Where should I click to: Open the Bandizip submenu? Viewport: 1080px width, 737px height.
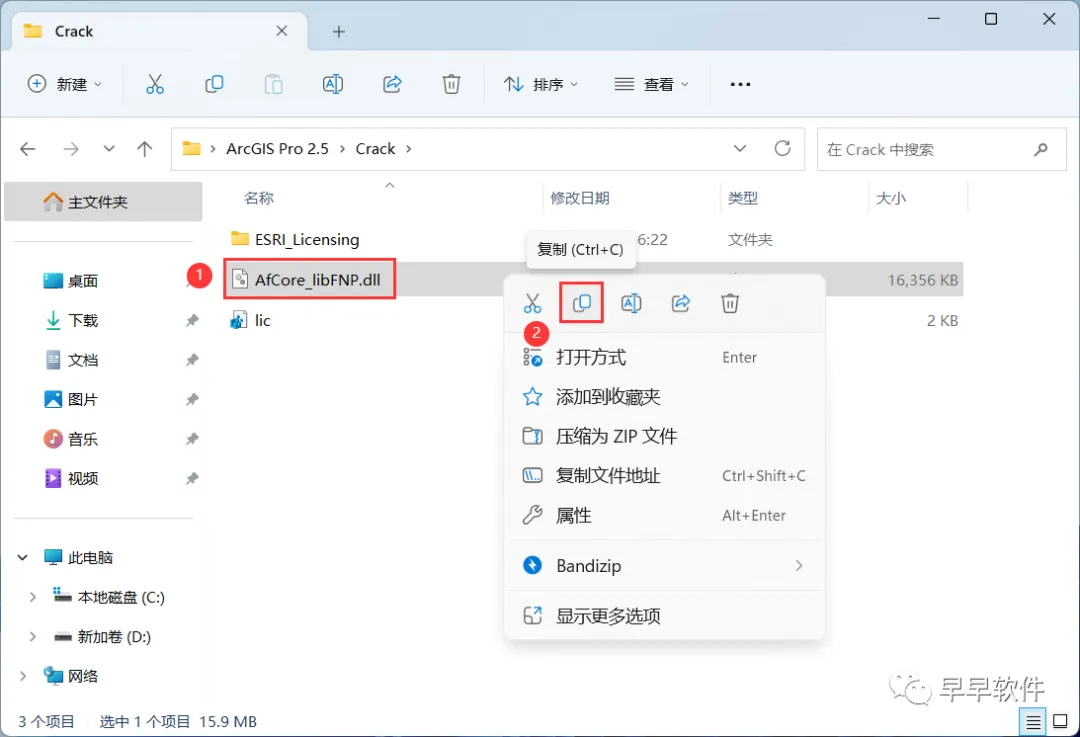coord(665,565)
